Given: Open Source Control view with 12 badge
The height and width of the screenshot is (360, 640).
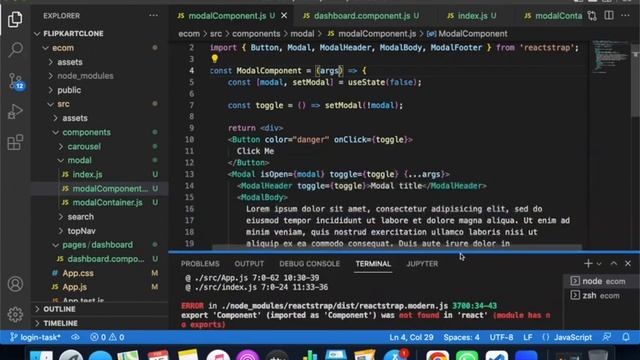Looking at the screenshot, I should (16, 81).
